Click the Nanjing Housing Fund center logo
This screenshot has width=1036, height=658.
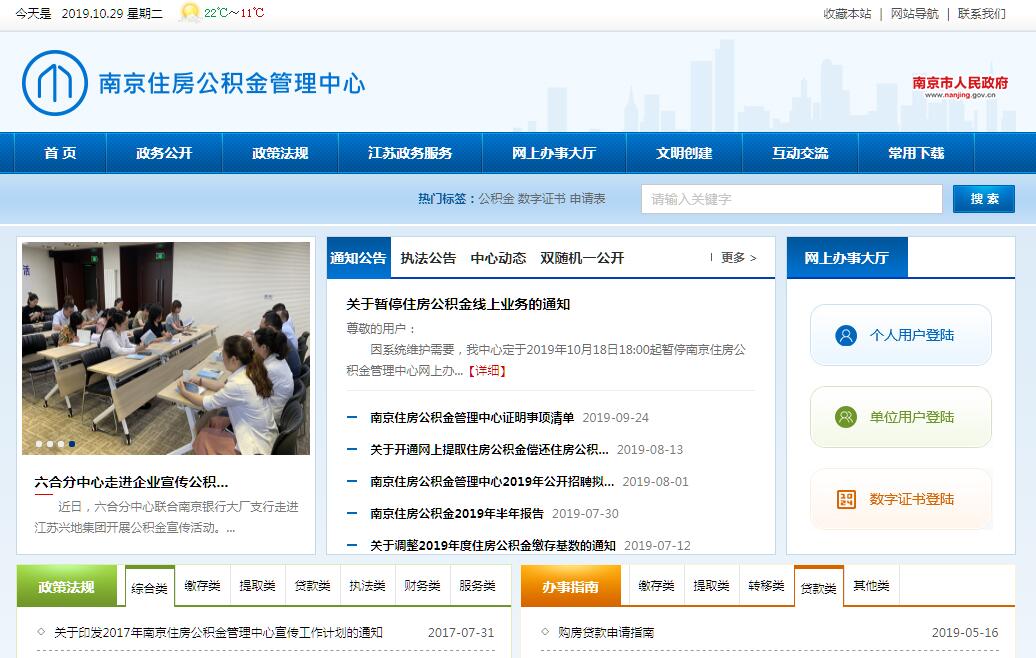[55, 83]
